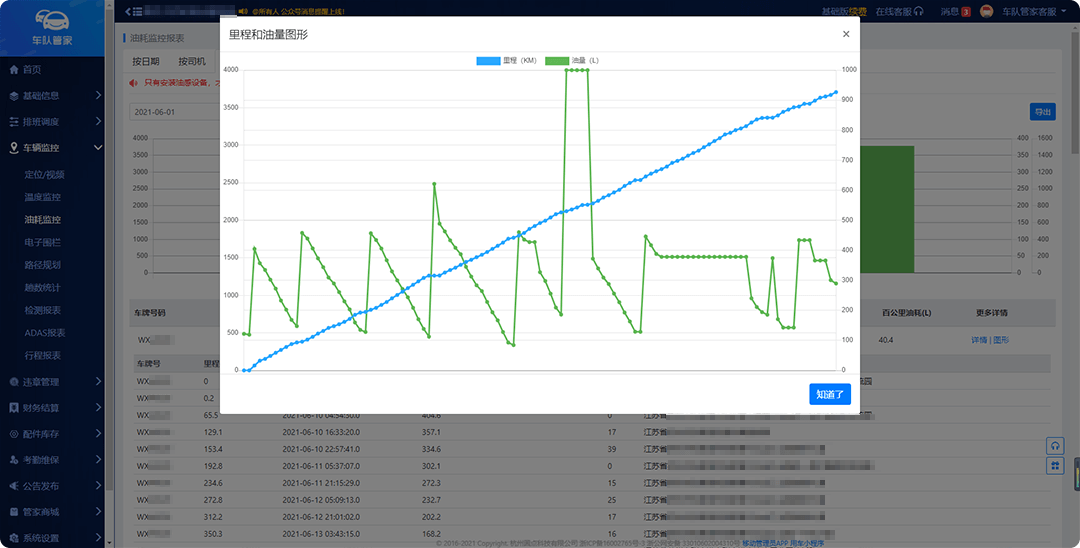This screenshot has height=548, width=1080.
Task: Click the home icon beside 首页
Action: pos(14,70)
